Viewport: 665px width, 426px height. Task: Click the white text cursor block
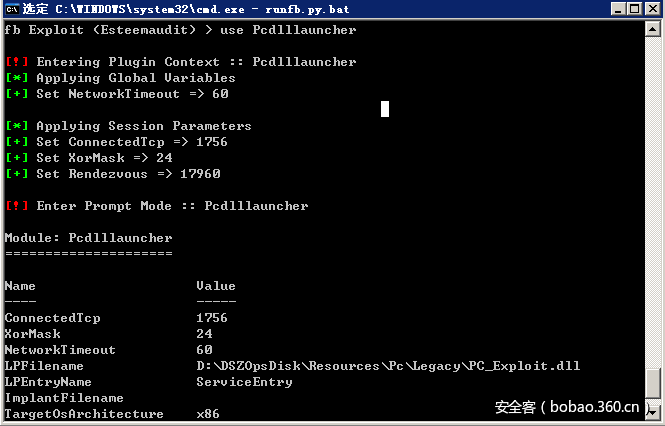(385, 109)
